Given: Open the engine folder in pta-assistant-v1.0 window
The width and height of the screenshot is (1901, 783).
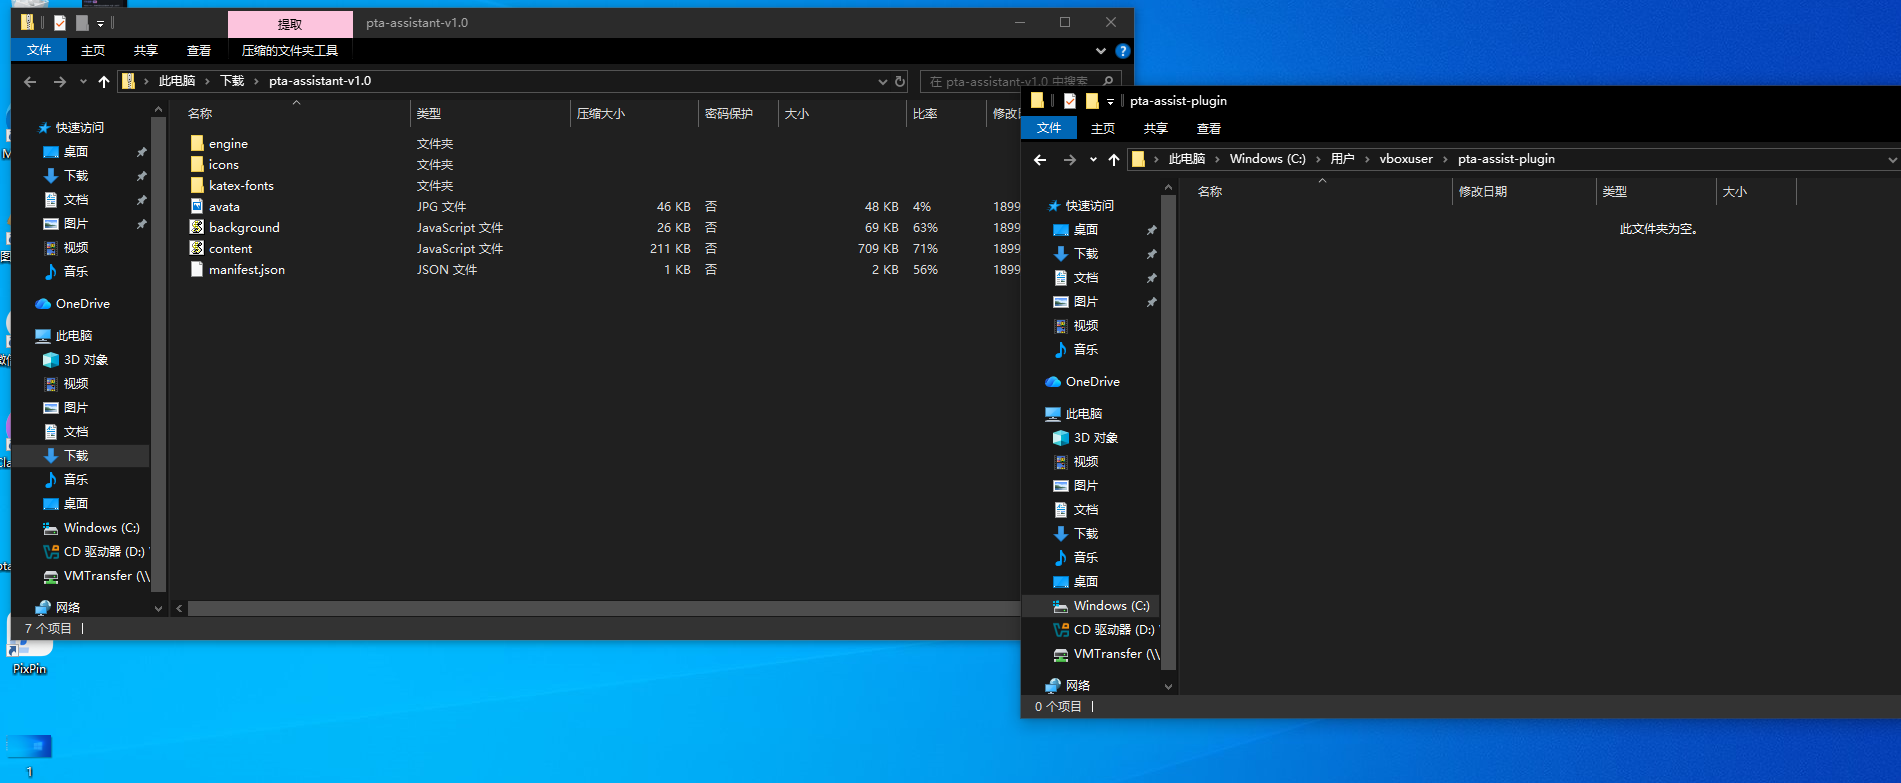Looking at the screenshot, I should 228,144.
